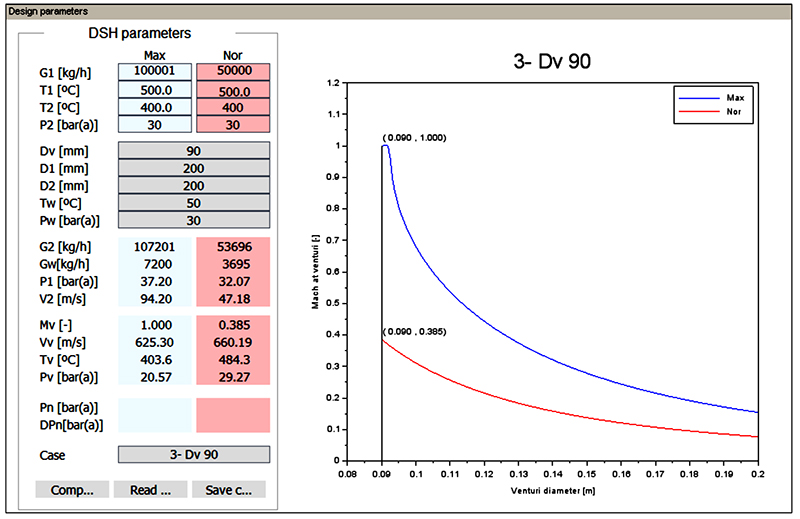Select the T2 Max input field
The height and width of the screenshot is (519, 800).
(x=155, y=107)
